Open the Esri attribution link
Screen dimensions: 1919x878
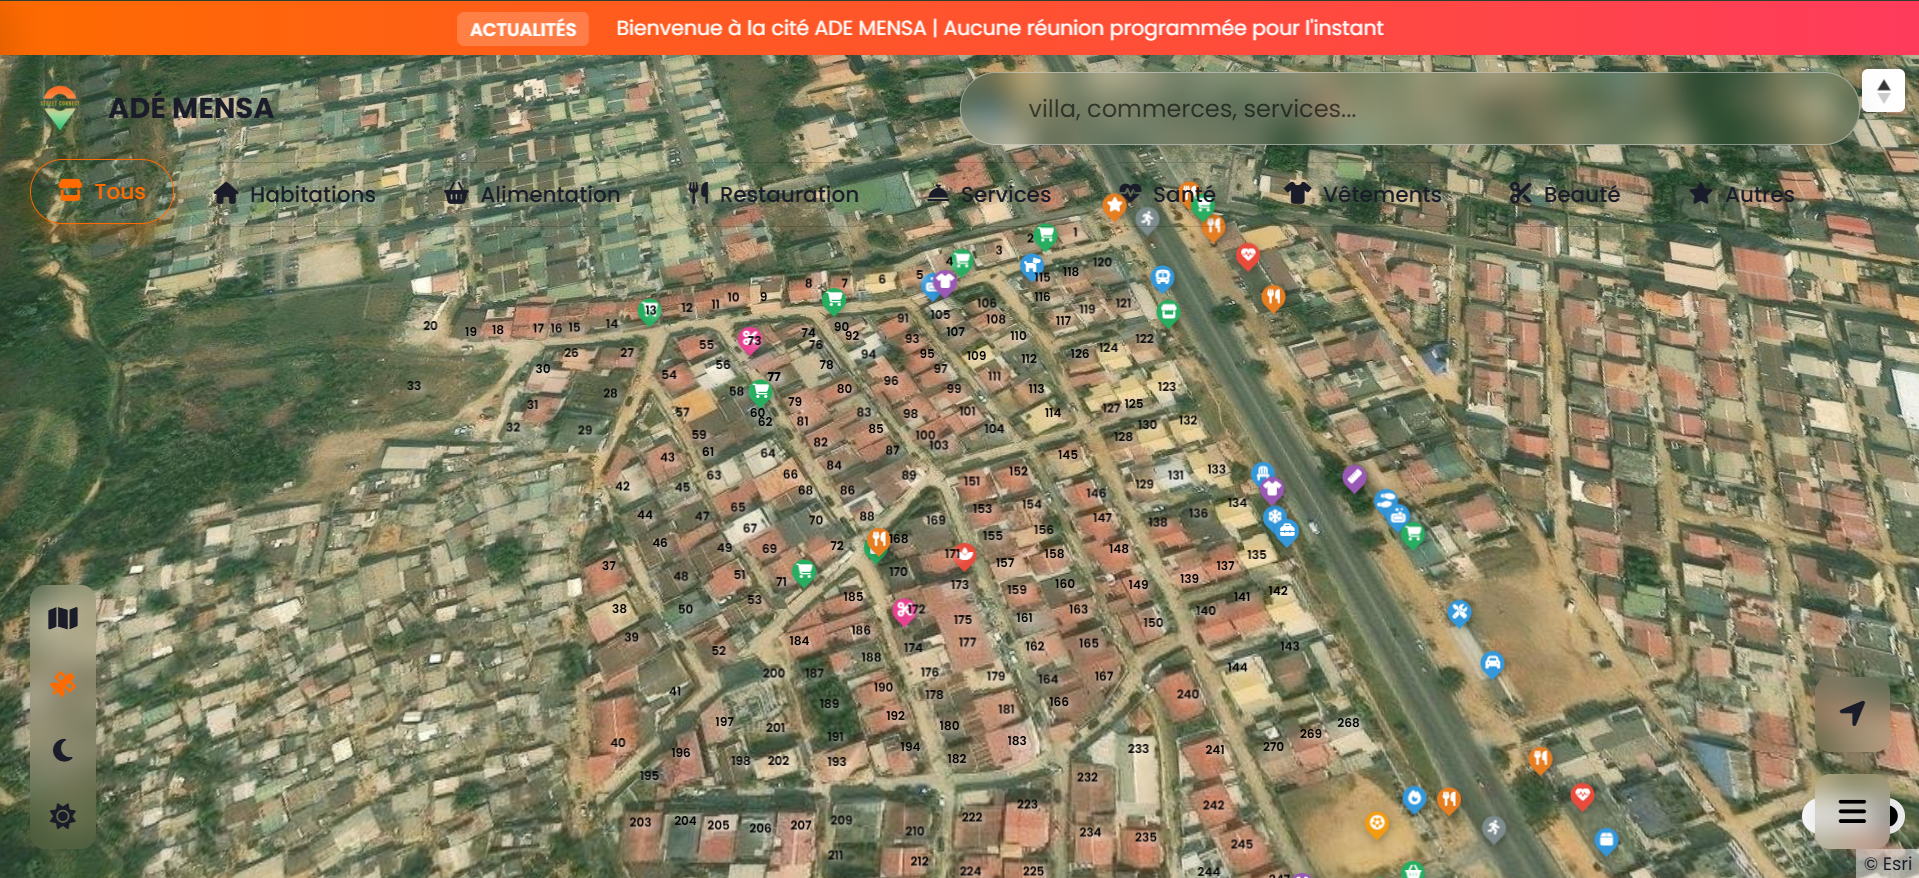[x=1888, y=864]
